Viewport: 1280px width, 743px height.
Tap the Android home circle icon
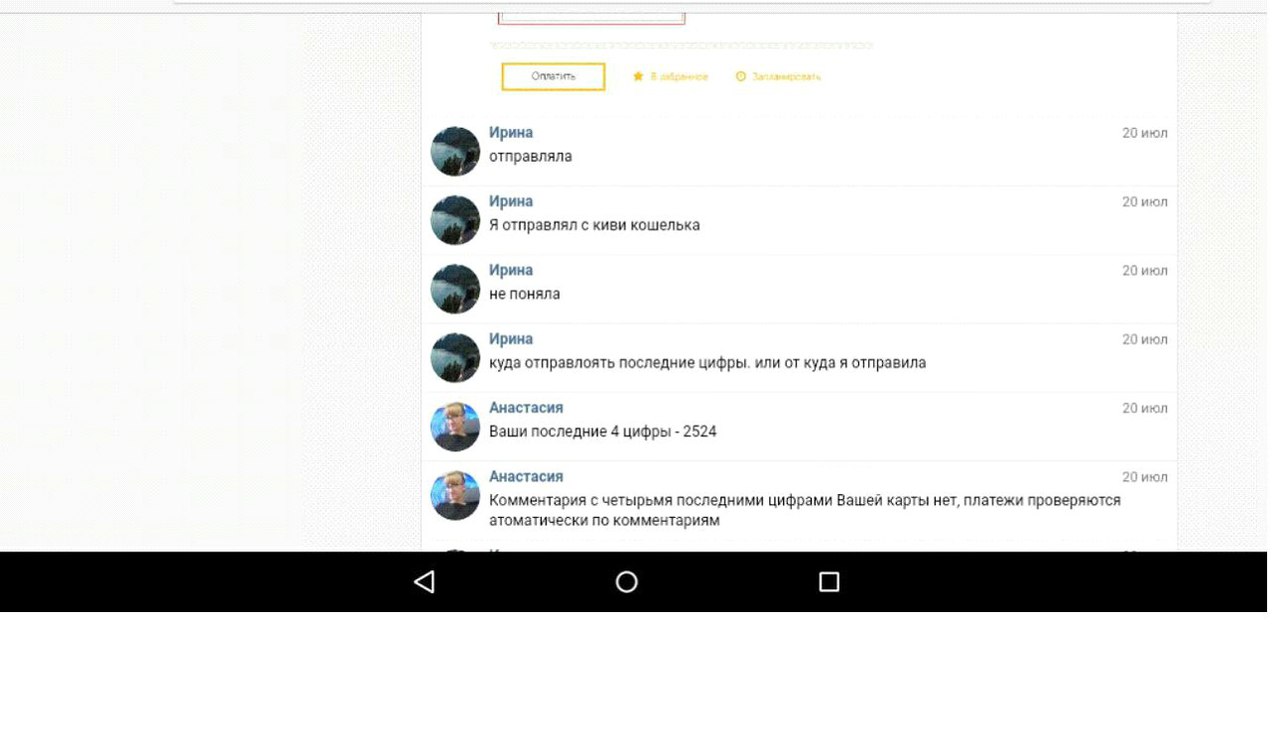coord(627,582)
